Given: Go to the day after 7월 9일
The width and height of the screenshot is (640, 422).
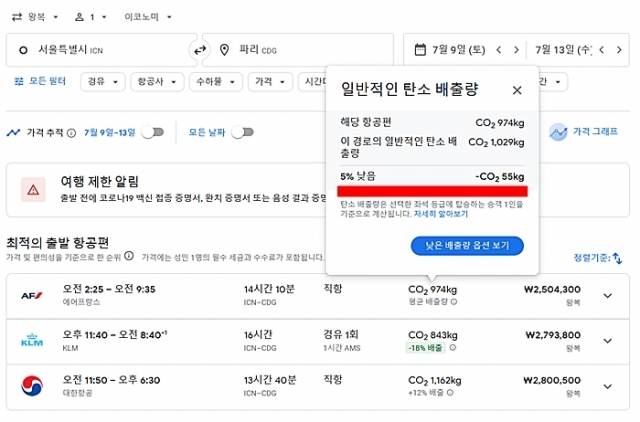Looking at the screenshot, I should [x=516, y=50].
